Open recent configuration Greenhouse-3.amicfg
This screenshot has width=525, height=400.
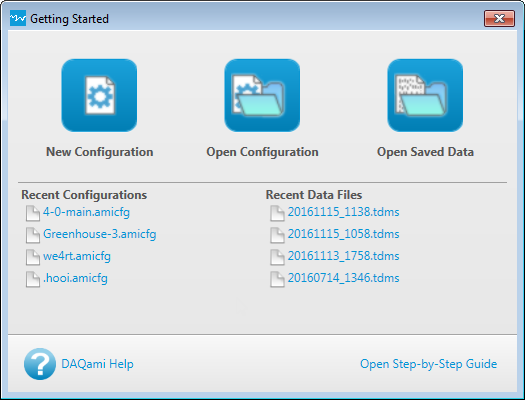pos(100,234)
